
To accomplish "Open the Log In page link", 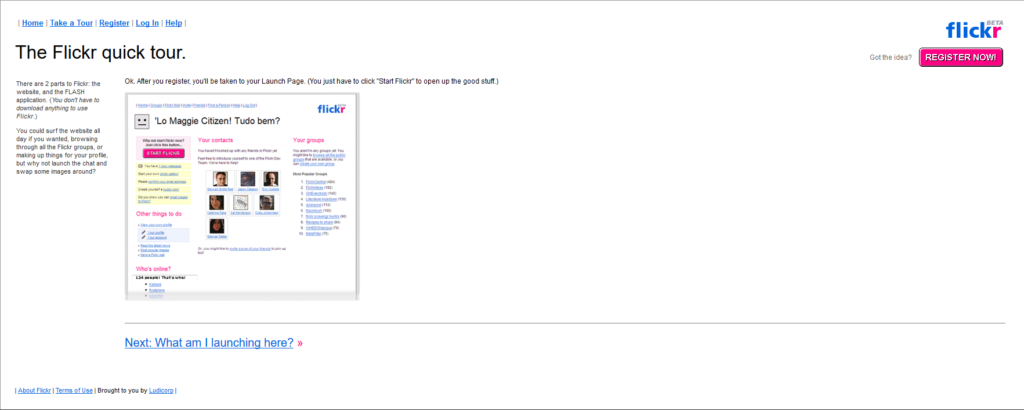I will [x=147, y=23].
